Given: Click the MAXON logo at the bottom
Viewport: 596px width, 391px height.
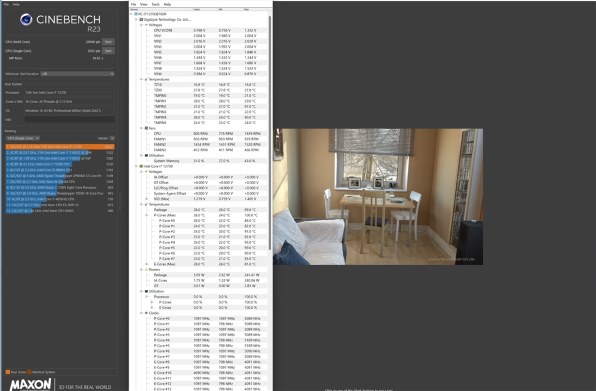Looking at the screenshot, I should (x=30, y=385).
